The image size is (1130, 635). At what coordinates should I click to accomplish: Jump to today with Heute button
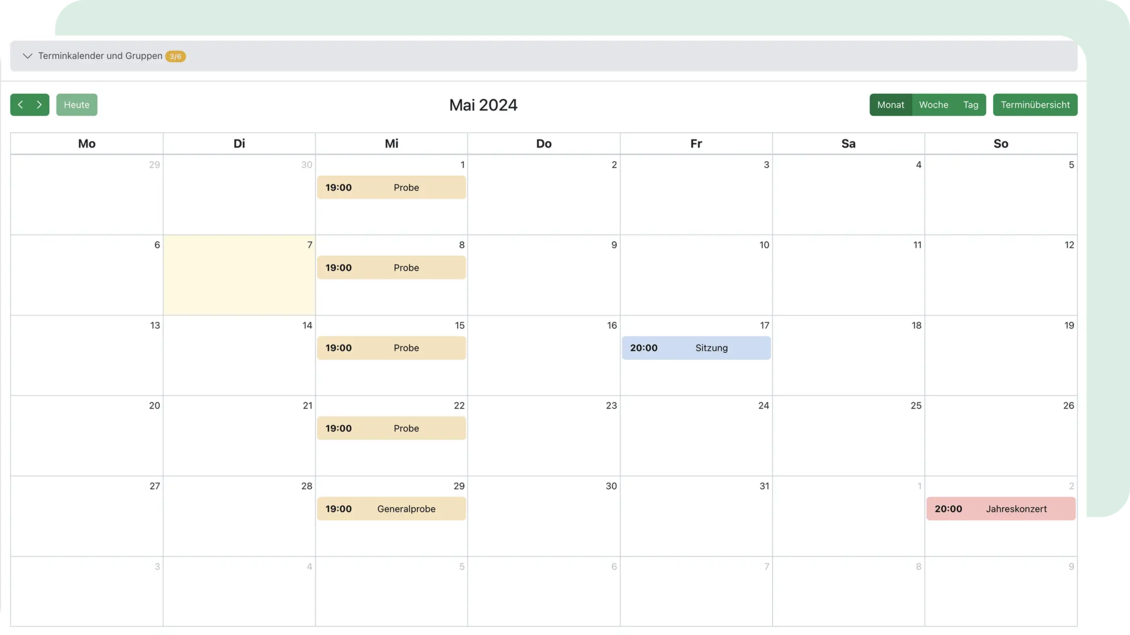(x=77, y=105)
